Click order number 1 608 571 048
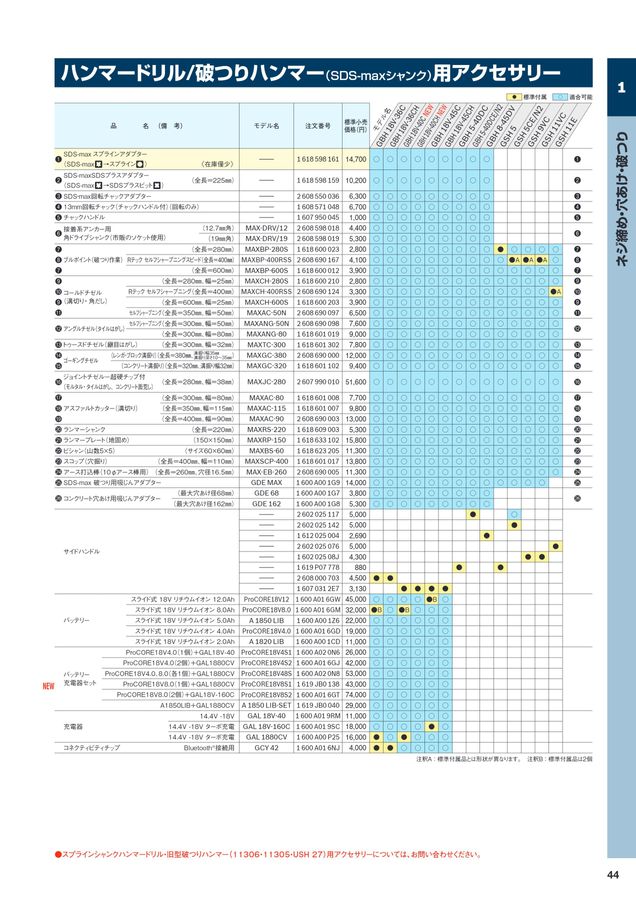This screenshot has height=900, width=636. 318,207
